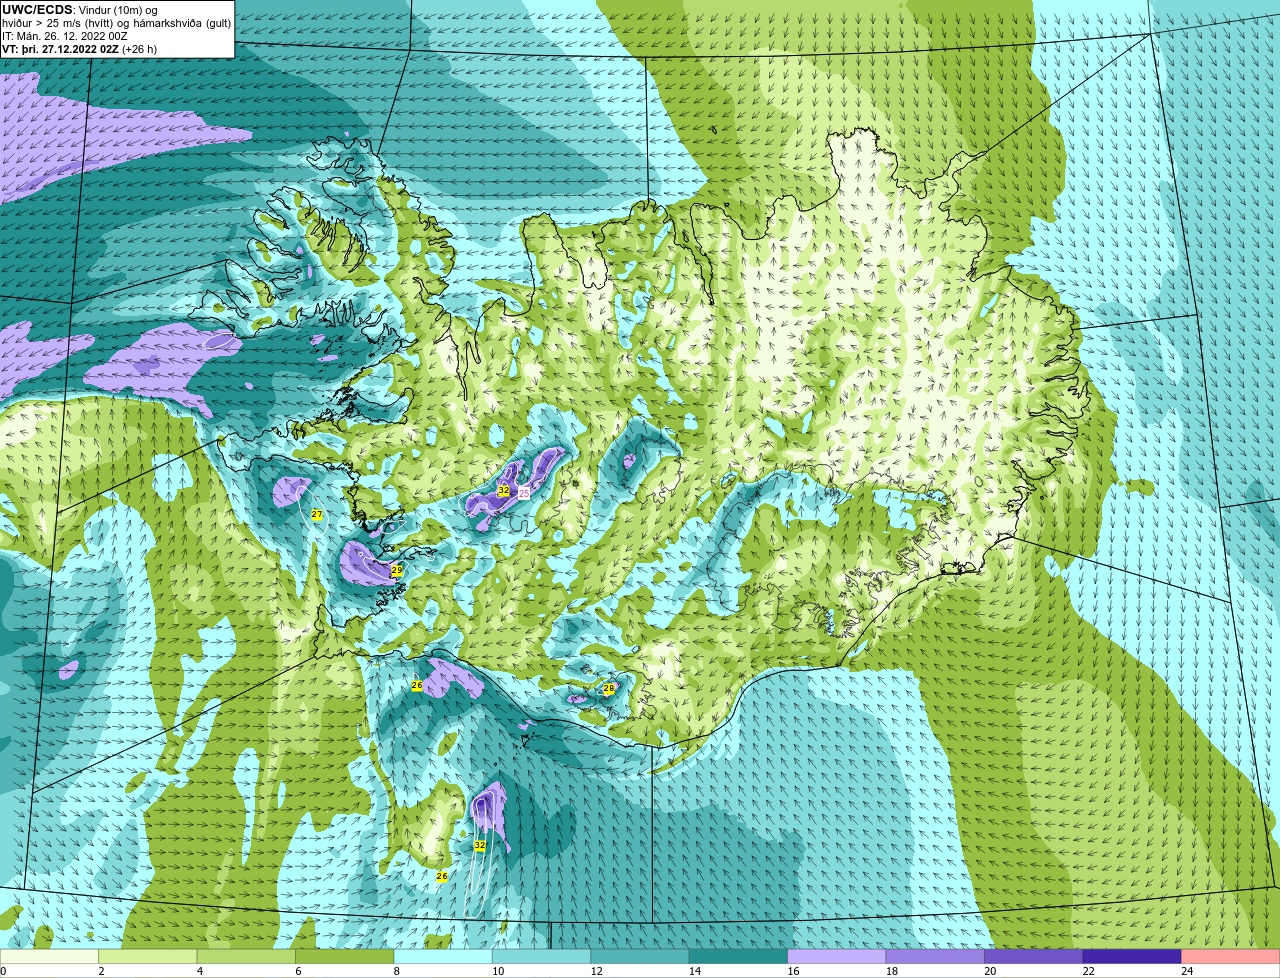Select the 20–22 m/s violet legend swatch
Screen dimensions: 1280x978
tap(1034, 956)
